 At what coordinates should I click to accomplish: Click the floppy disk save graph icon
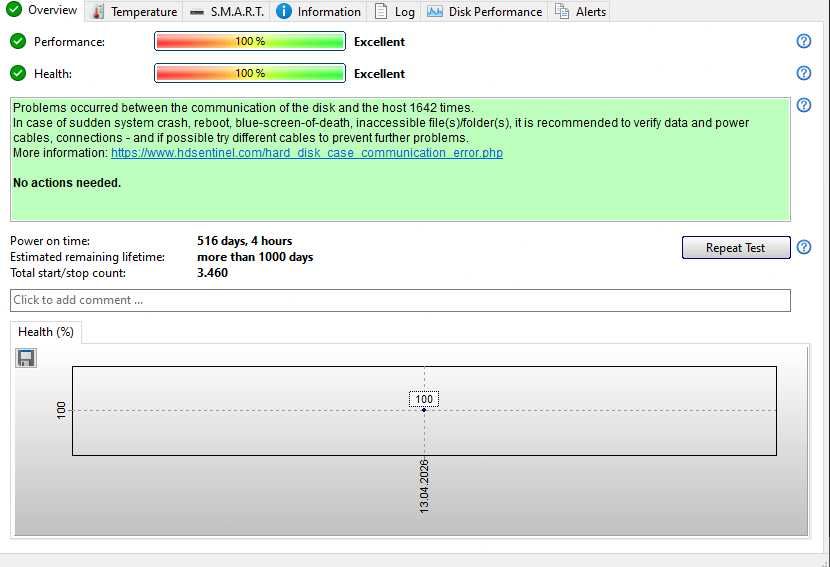click(x=26, y=358)
